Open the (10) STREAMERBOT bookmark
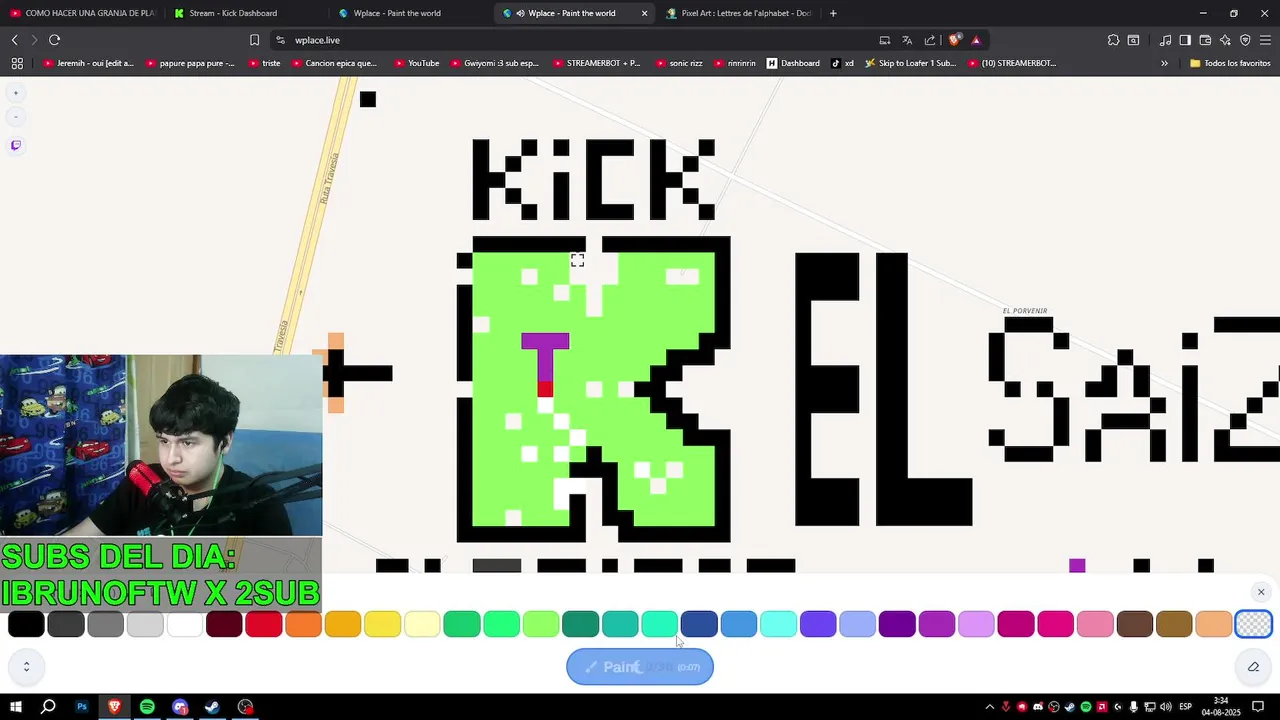 [1011, 63]
